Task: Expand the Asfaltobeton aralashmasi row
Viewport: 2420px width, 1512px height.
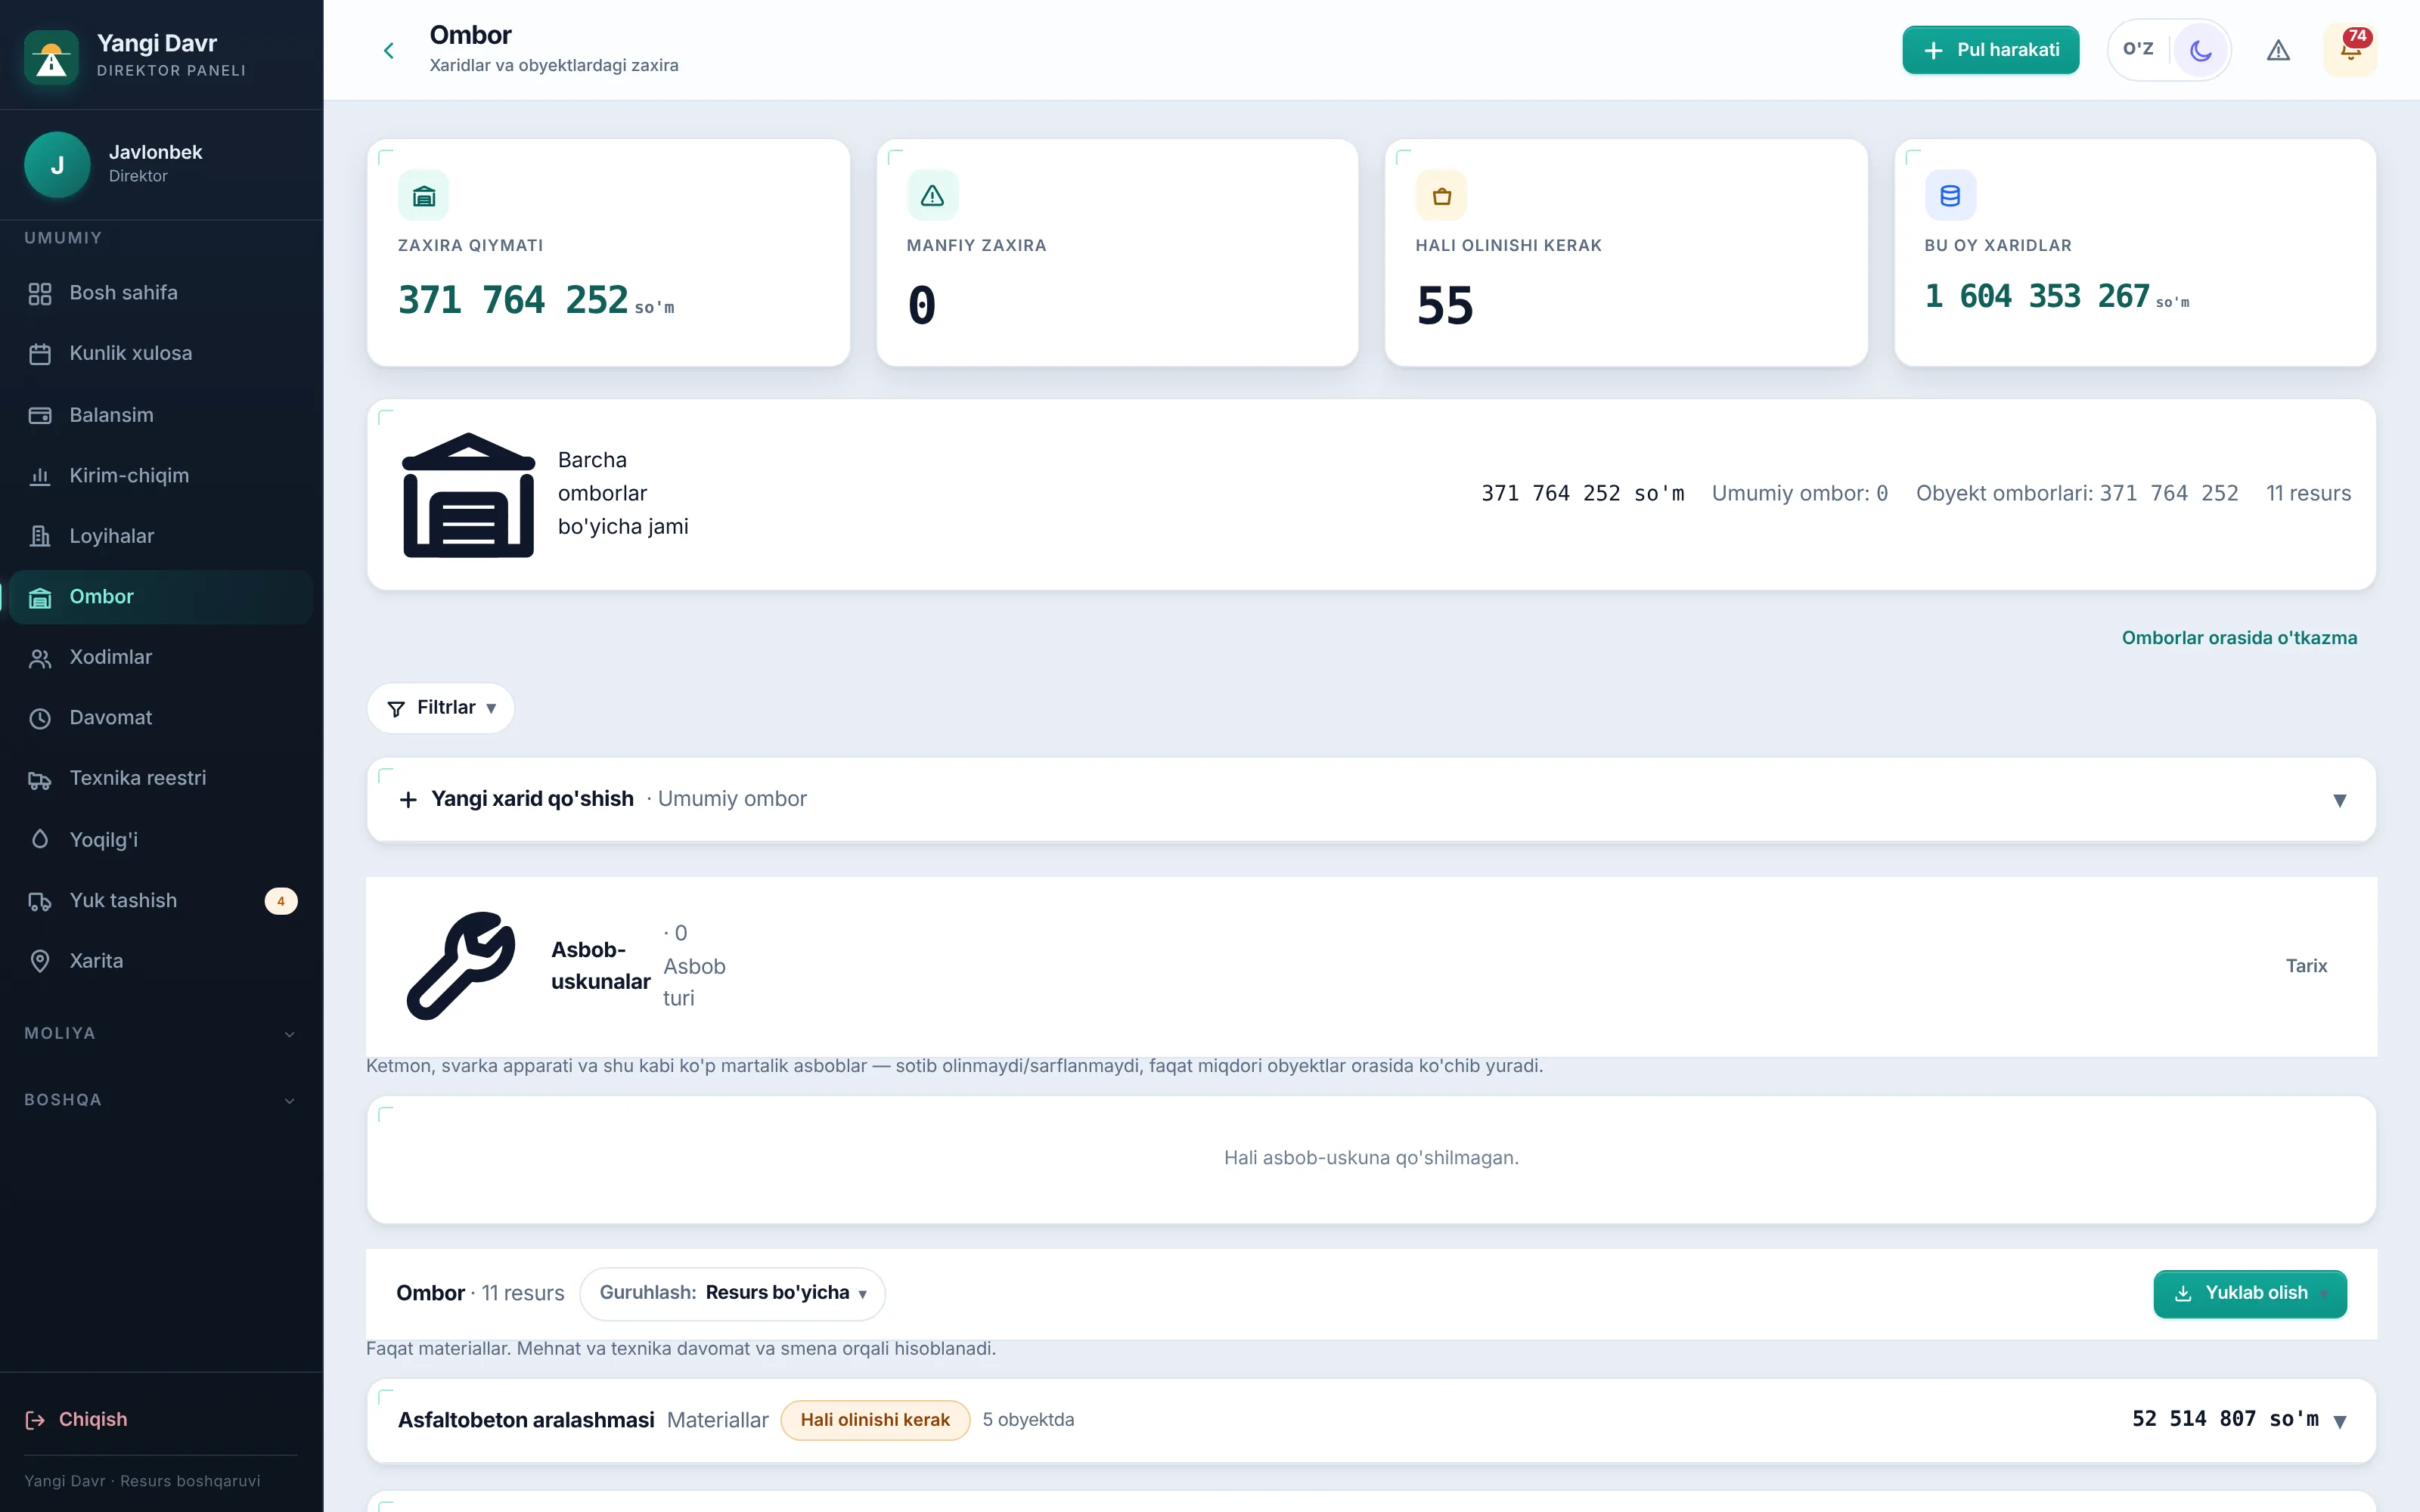Action: tap(1371, 1420)
